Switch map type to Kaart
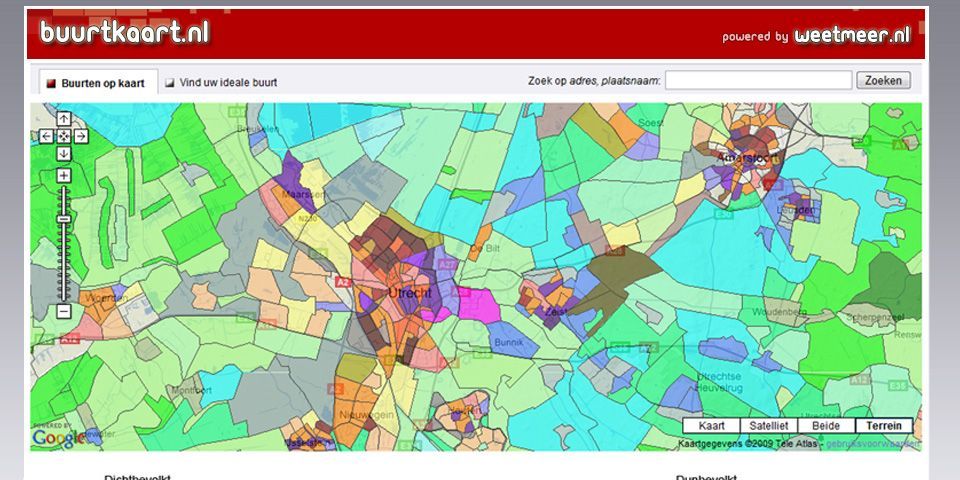Image resolution: width=960 pixels, height=480 pixels. [x=711, y=426]
